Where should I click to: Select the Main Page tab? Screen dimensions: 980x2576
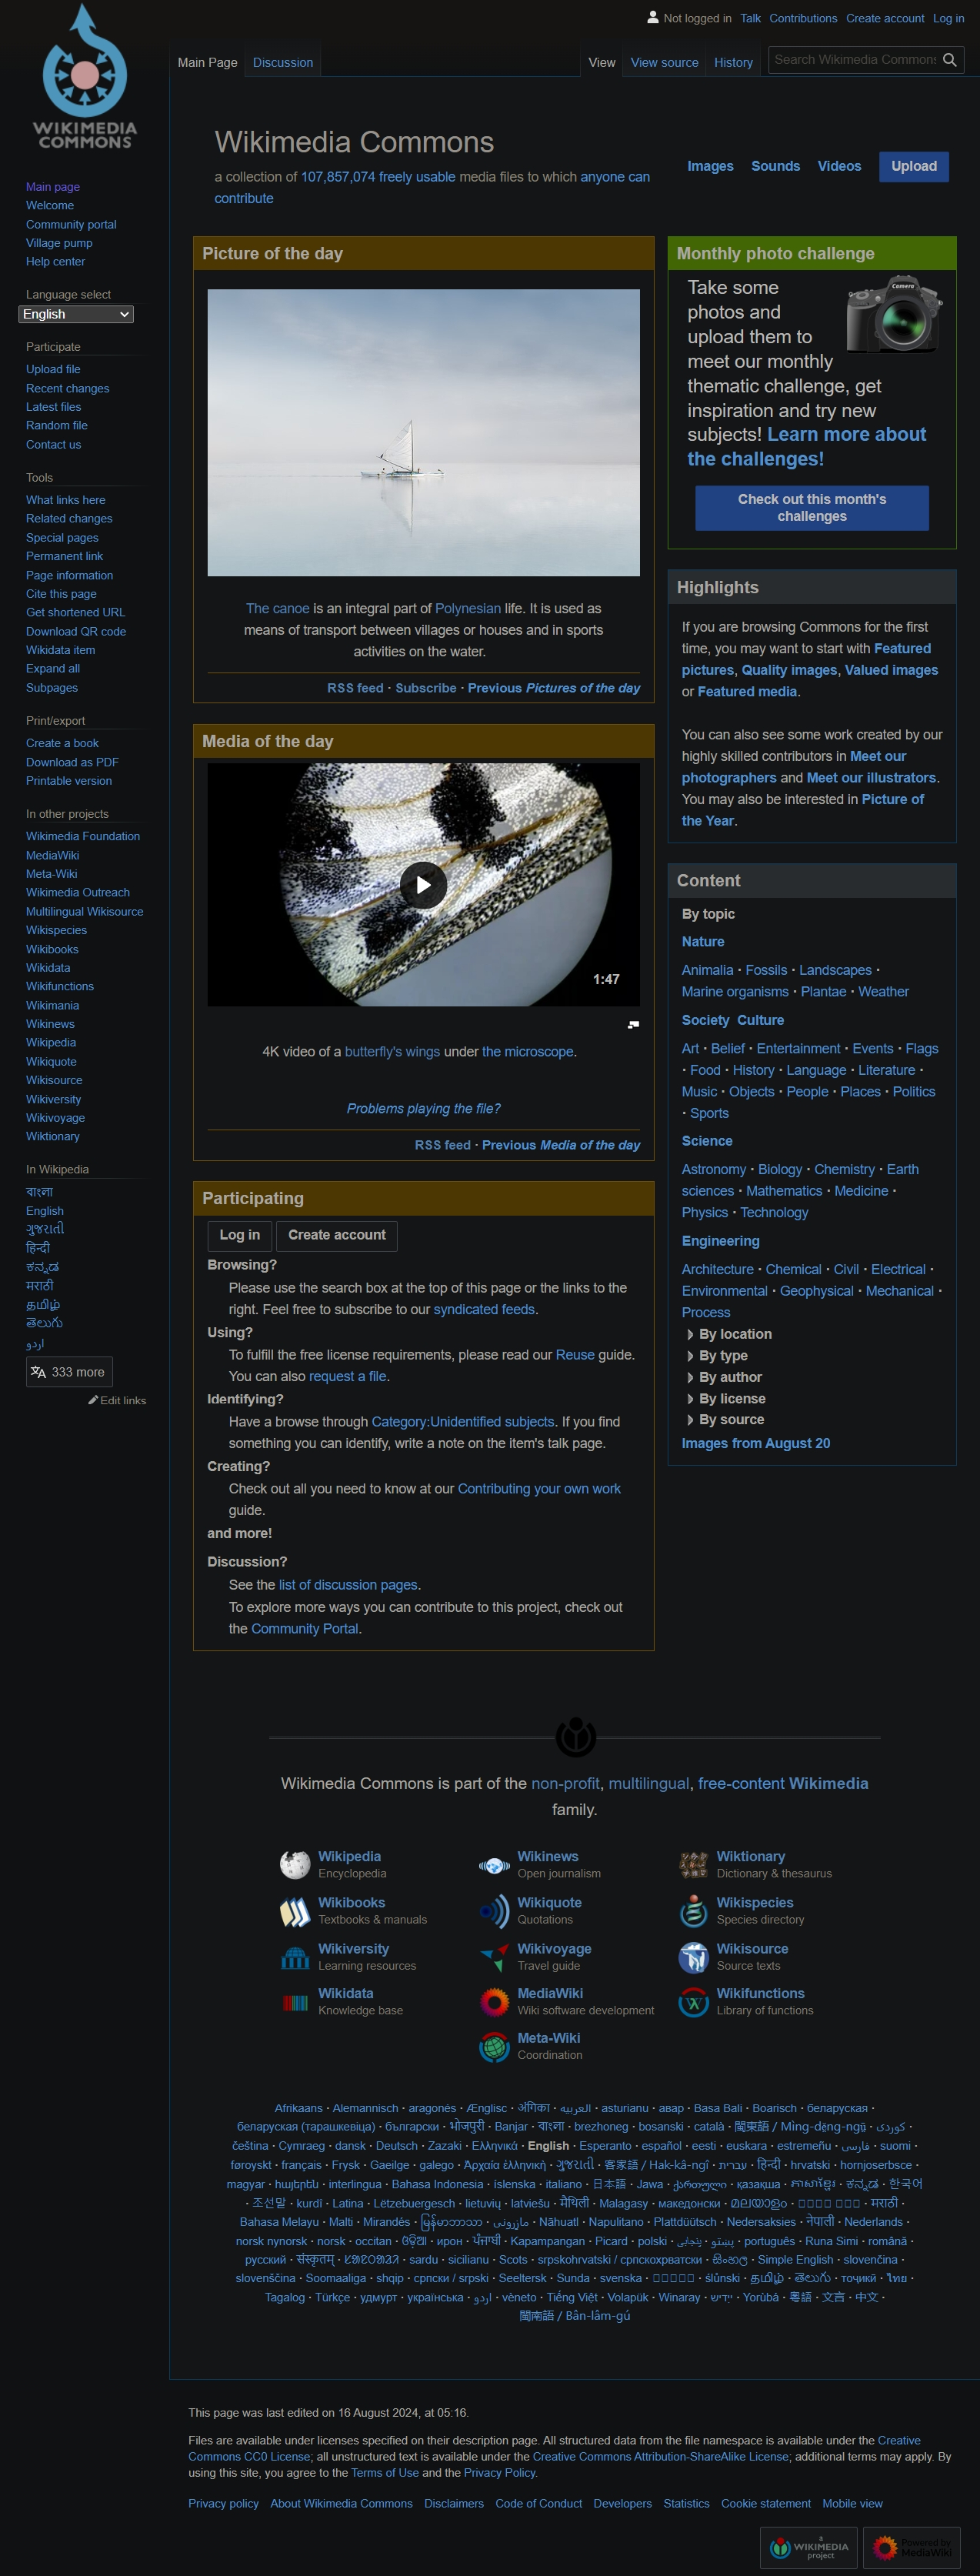(x=207, y=62)
